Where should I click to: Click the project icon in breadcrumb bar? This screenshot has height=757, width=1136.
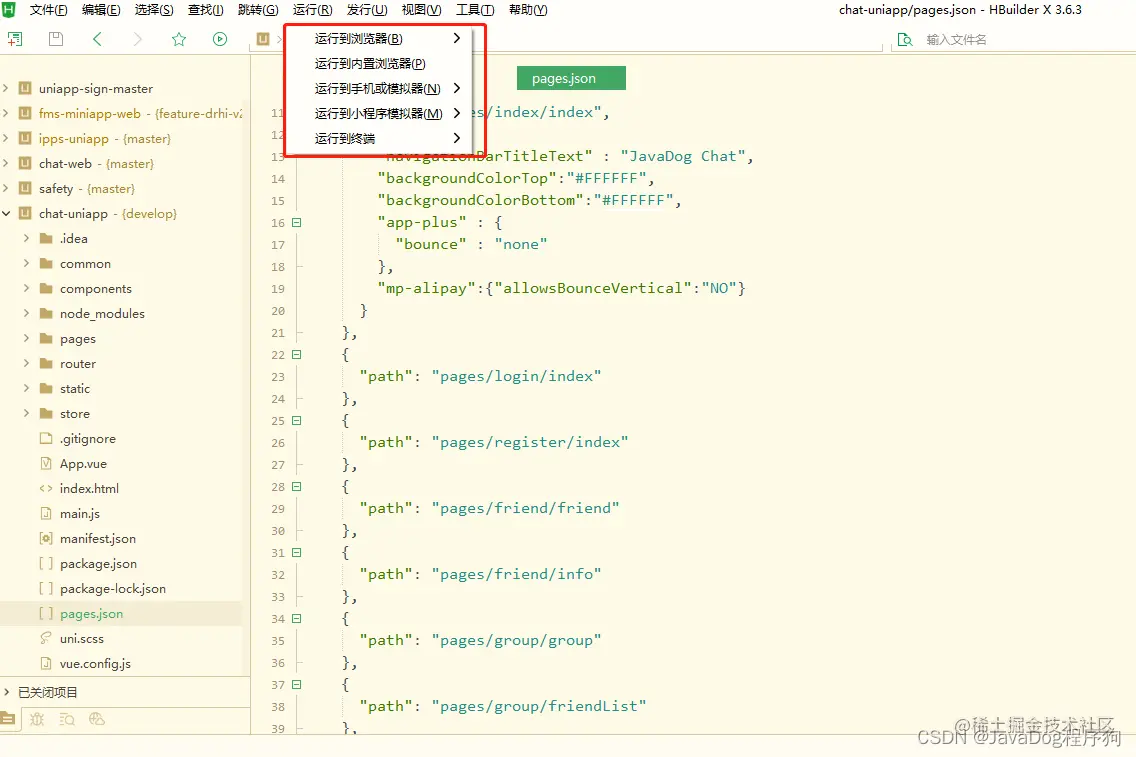(263, 39)
